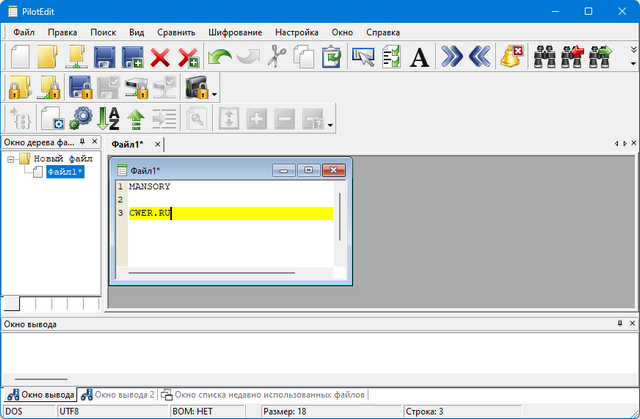Screen dimensions: 640x419
Task: Click the horizontal scrollbar in Файл1 editor
Action: (212, 273)
